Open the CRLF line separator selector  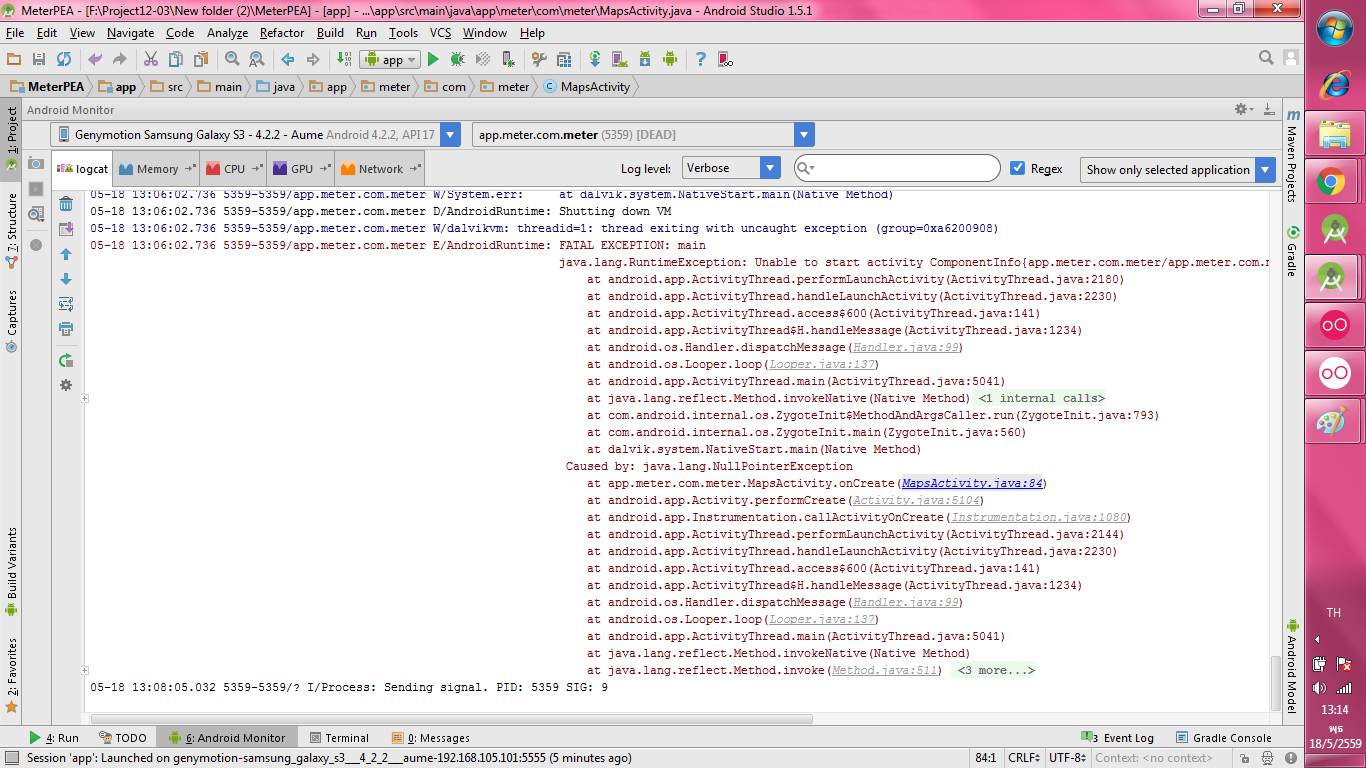click(1025, 758)
